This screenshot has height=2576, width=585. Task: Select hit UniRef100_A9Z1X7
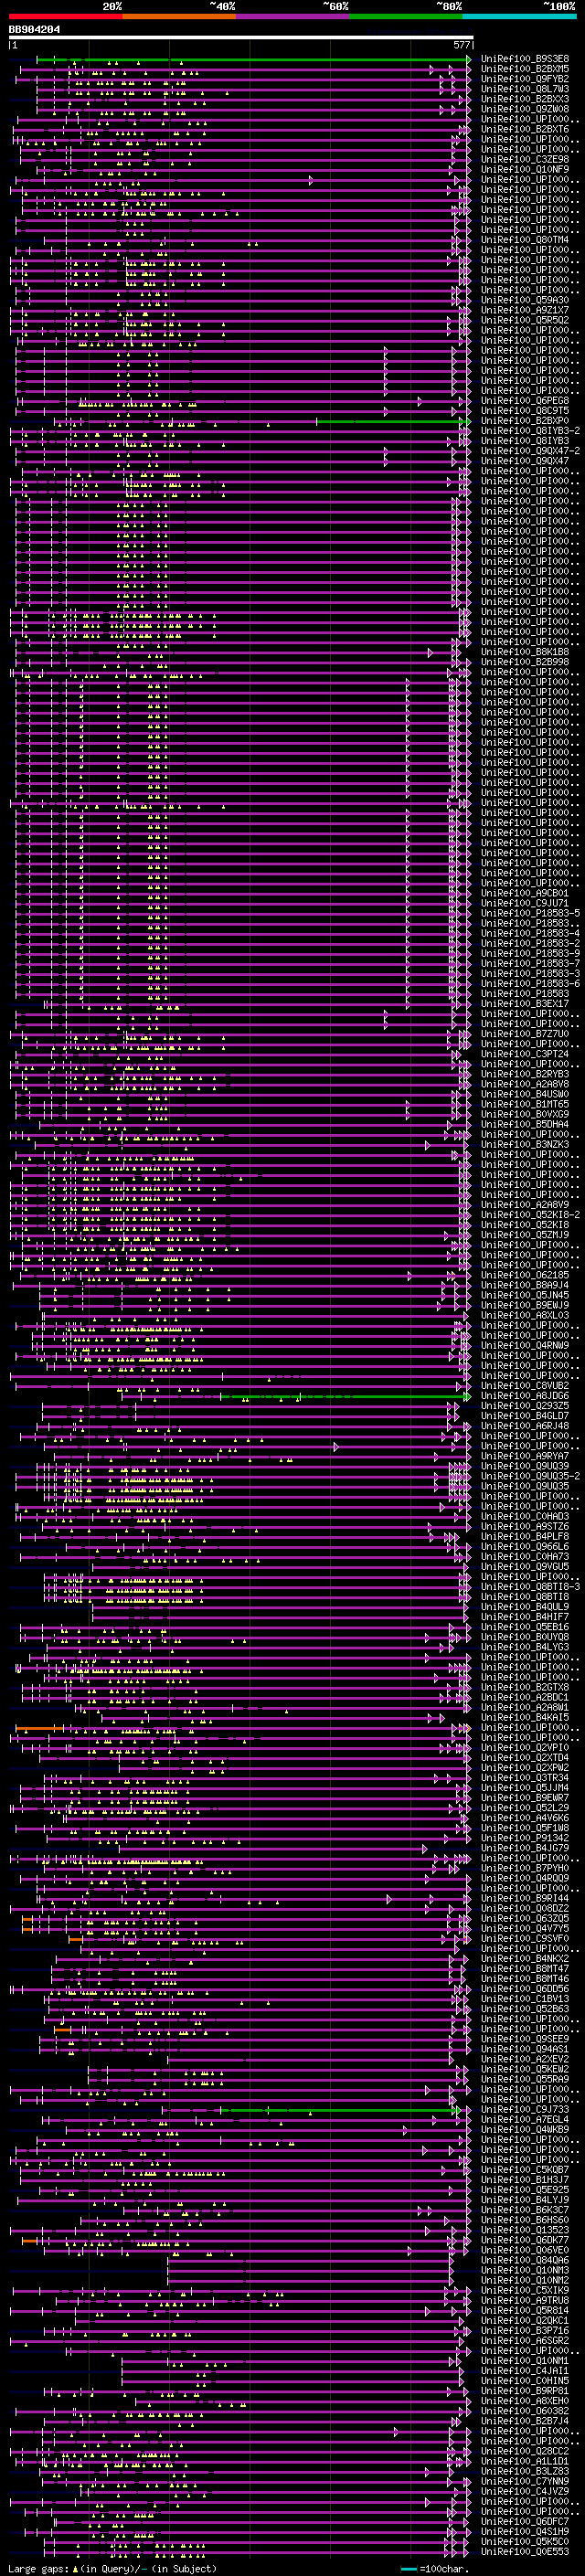click(x=525, y=310)
